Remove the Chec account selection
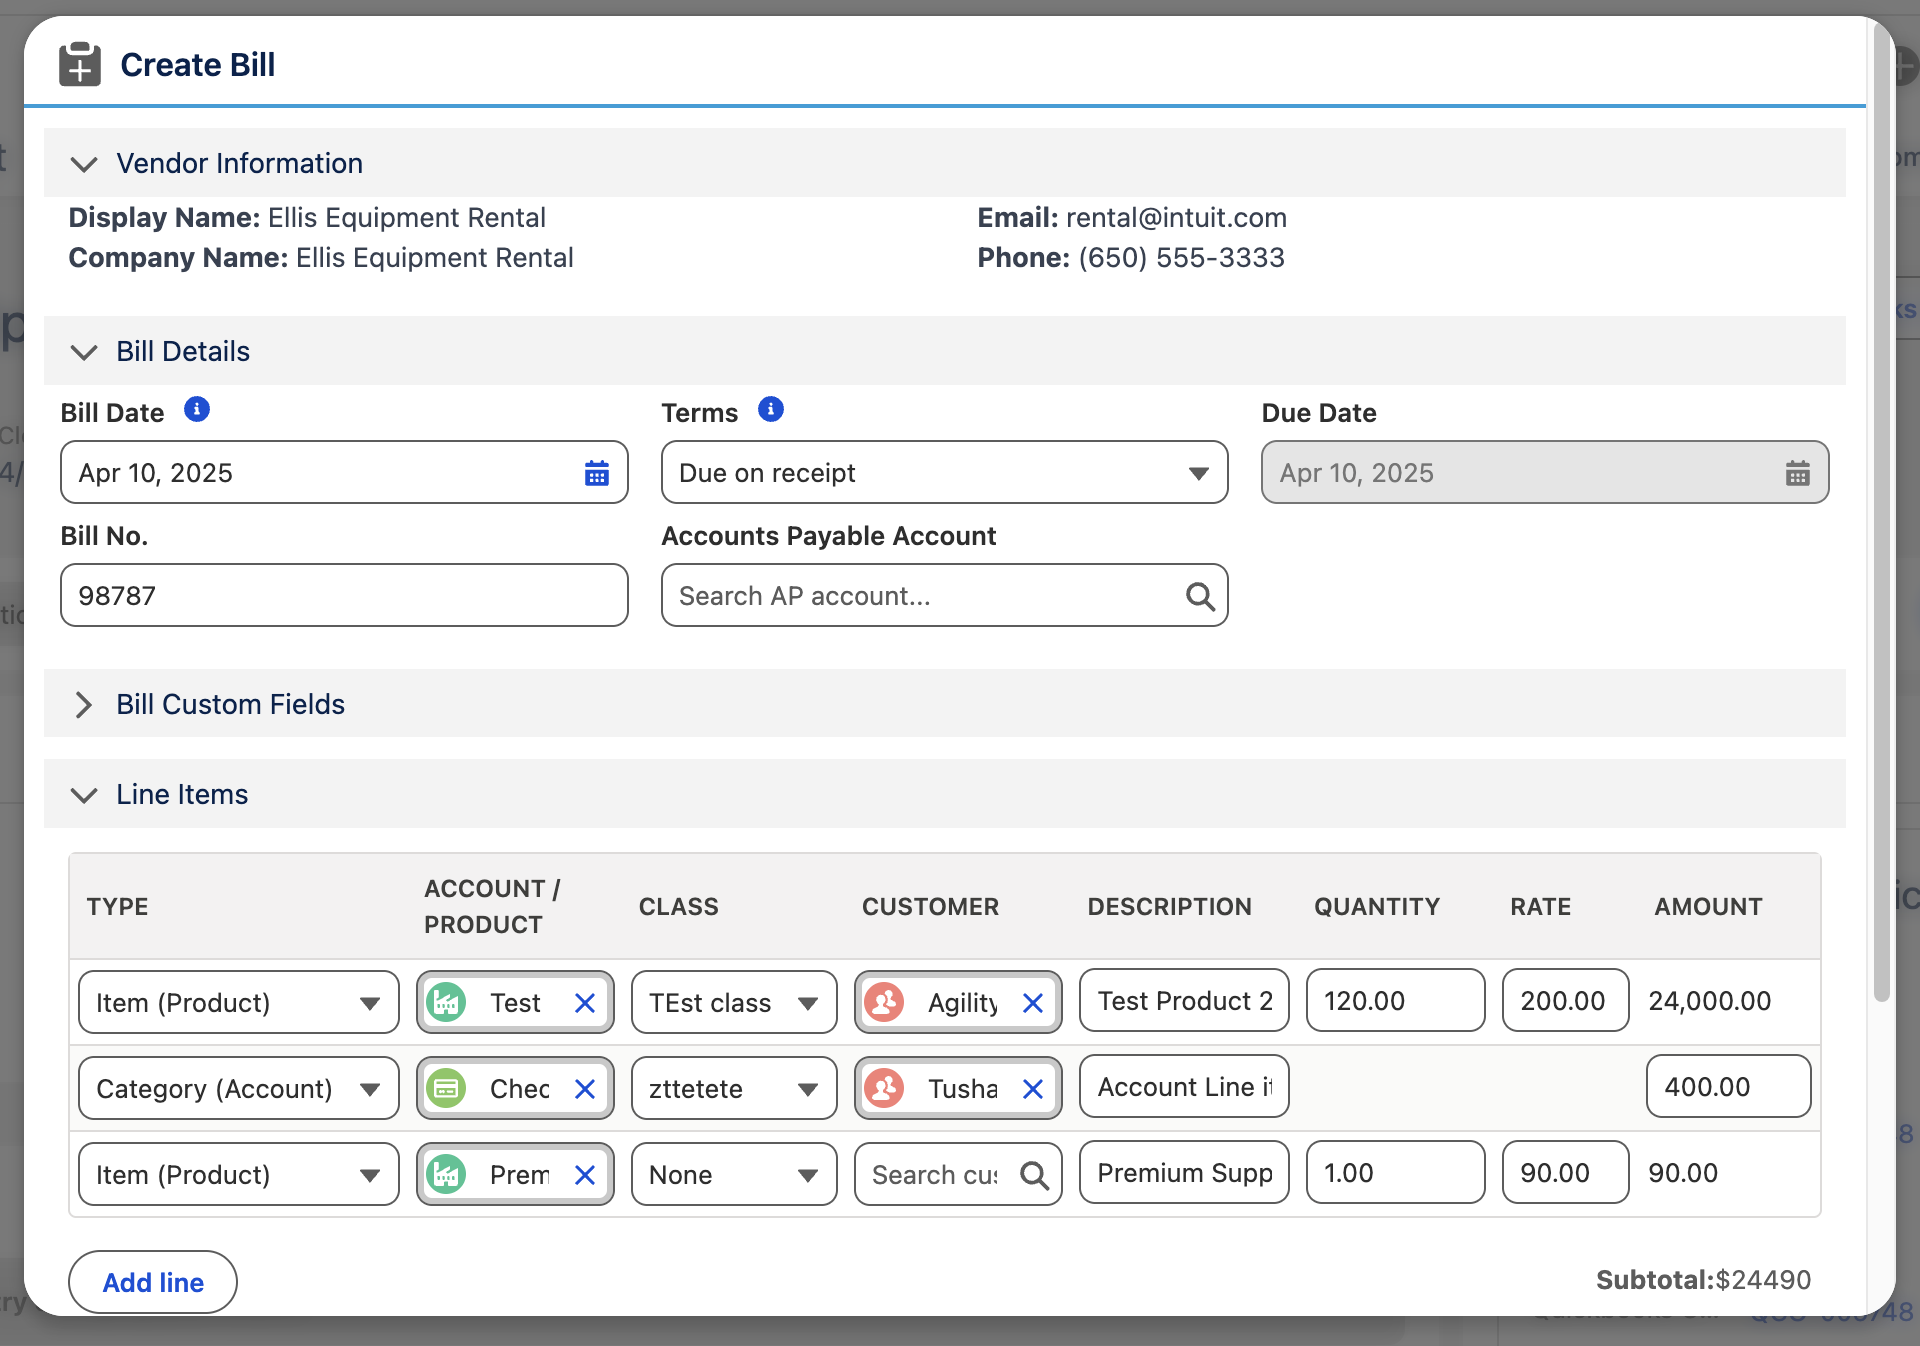Screen dimensions: 1920x1346 click(585, 1089)
